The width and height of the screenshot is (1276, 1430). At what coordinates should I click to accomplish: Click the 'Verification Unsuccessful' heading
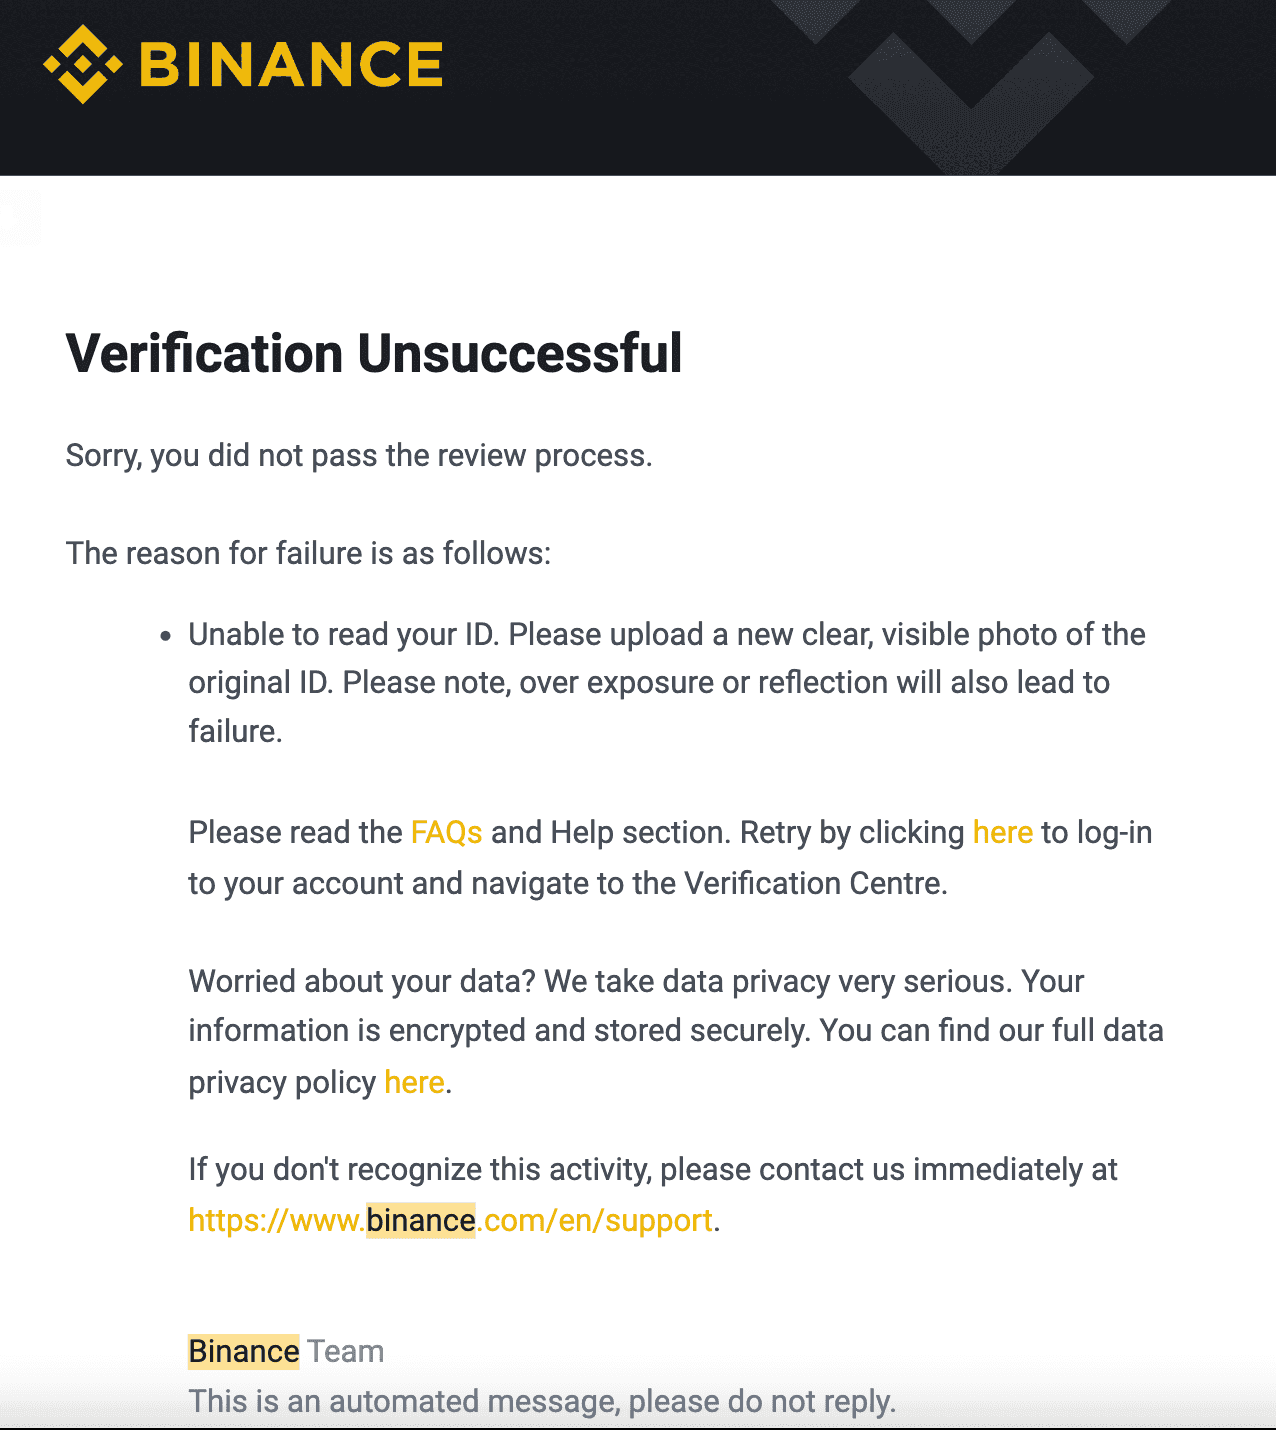coord(374,354)
